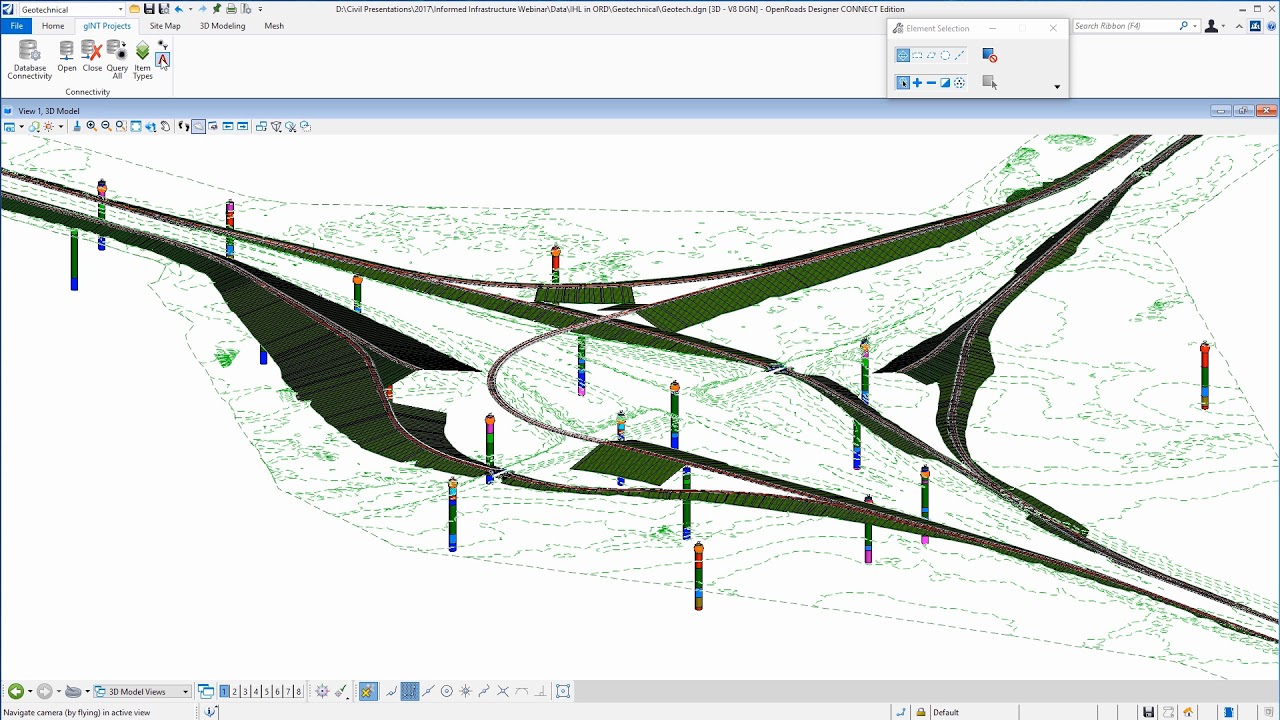Image resolution: width=1280 pixels, height=720 pixels.
Task: Open the File menu
Action: click(x=16, y=26)
